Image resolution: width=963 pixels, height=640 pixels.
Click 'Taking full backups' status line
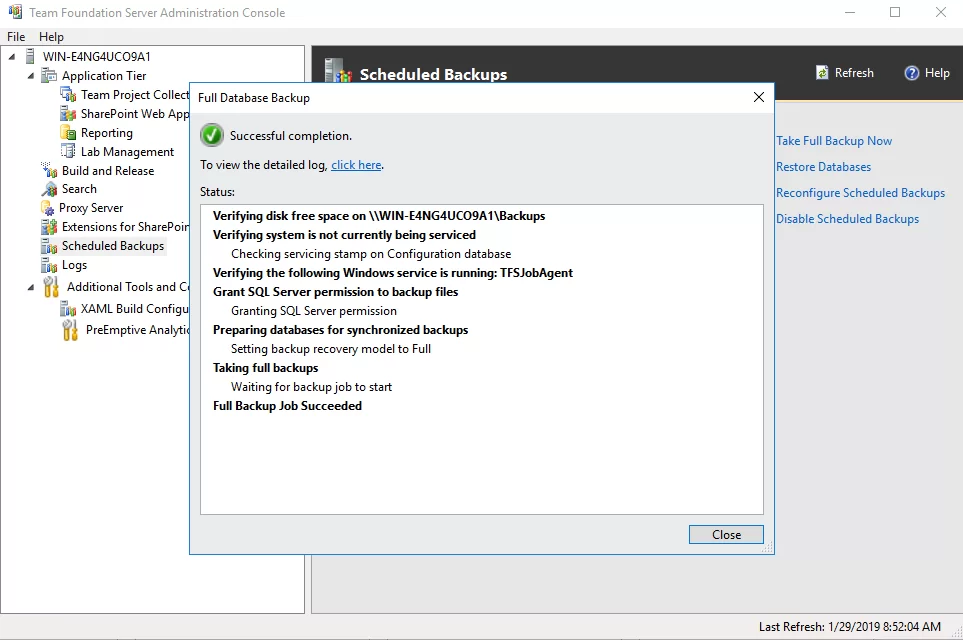tap(265, 368)
